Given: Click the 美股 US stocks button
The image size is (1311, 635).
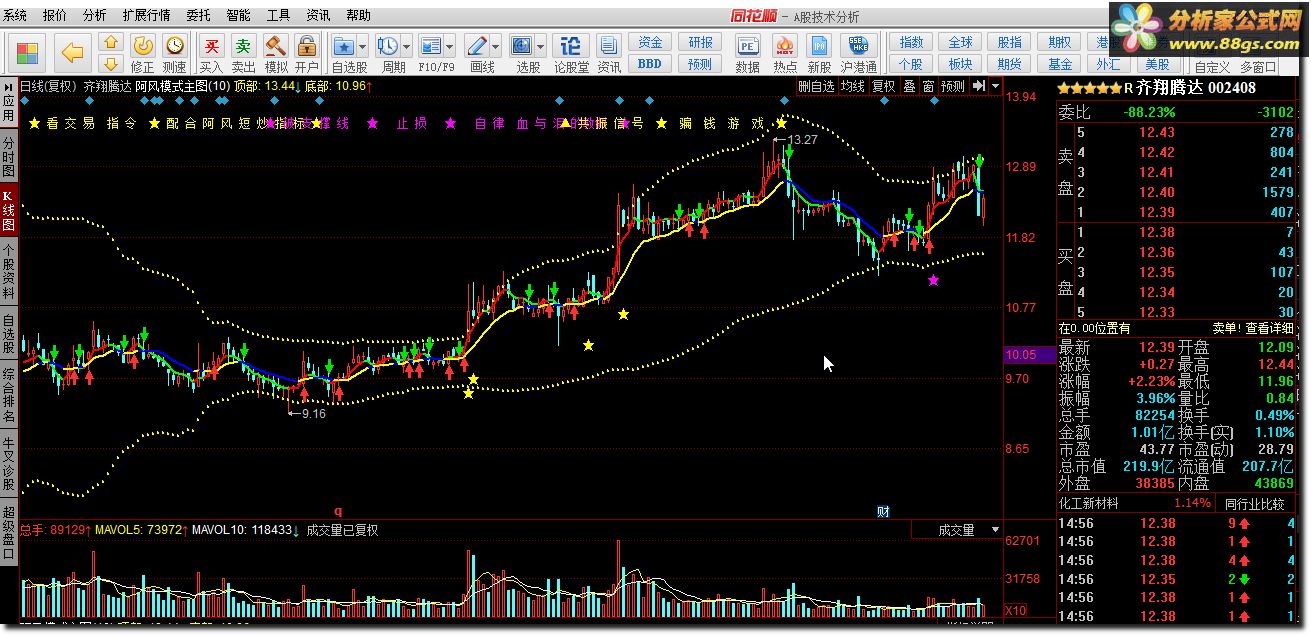Looking at the screenshot, I should [x=1159, y=64].
